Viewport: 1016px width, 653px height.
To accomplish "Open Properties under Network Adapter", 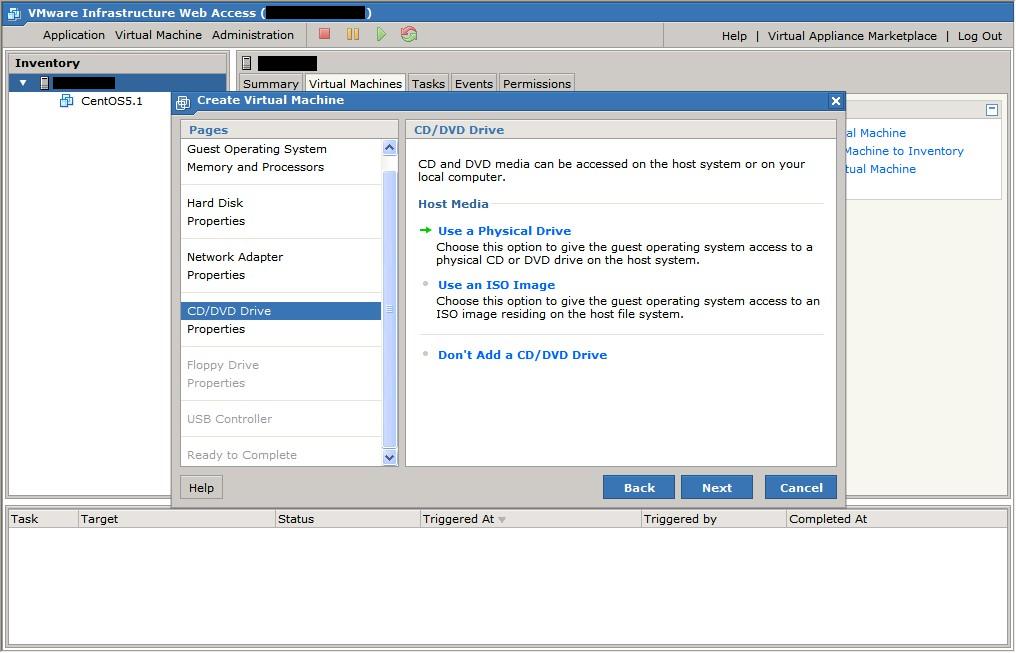I will tap(216, 275).
